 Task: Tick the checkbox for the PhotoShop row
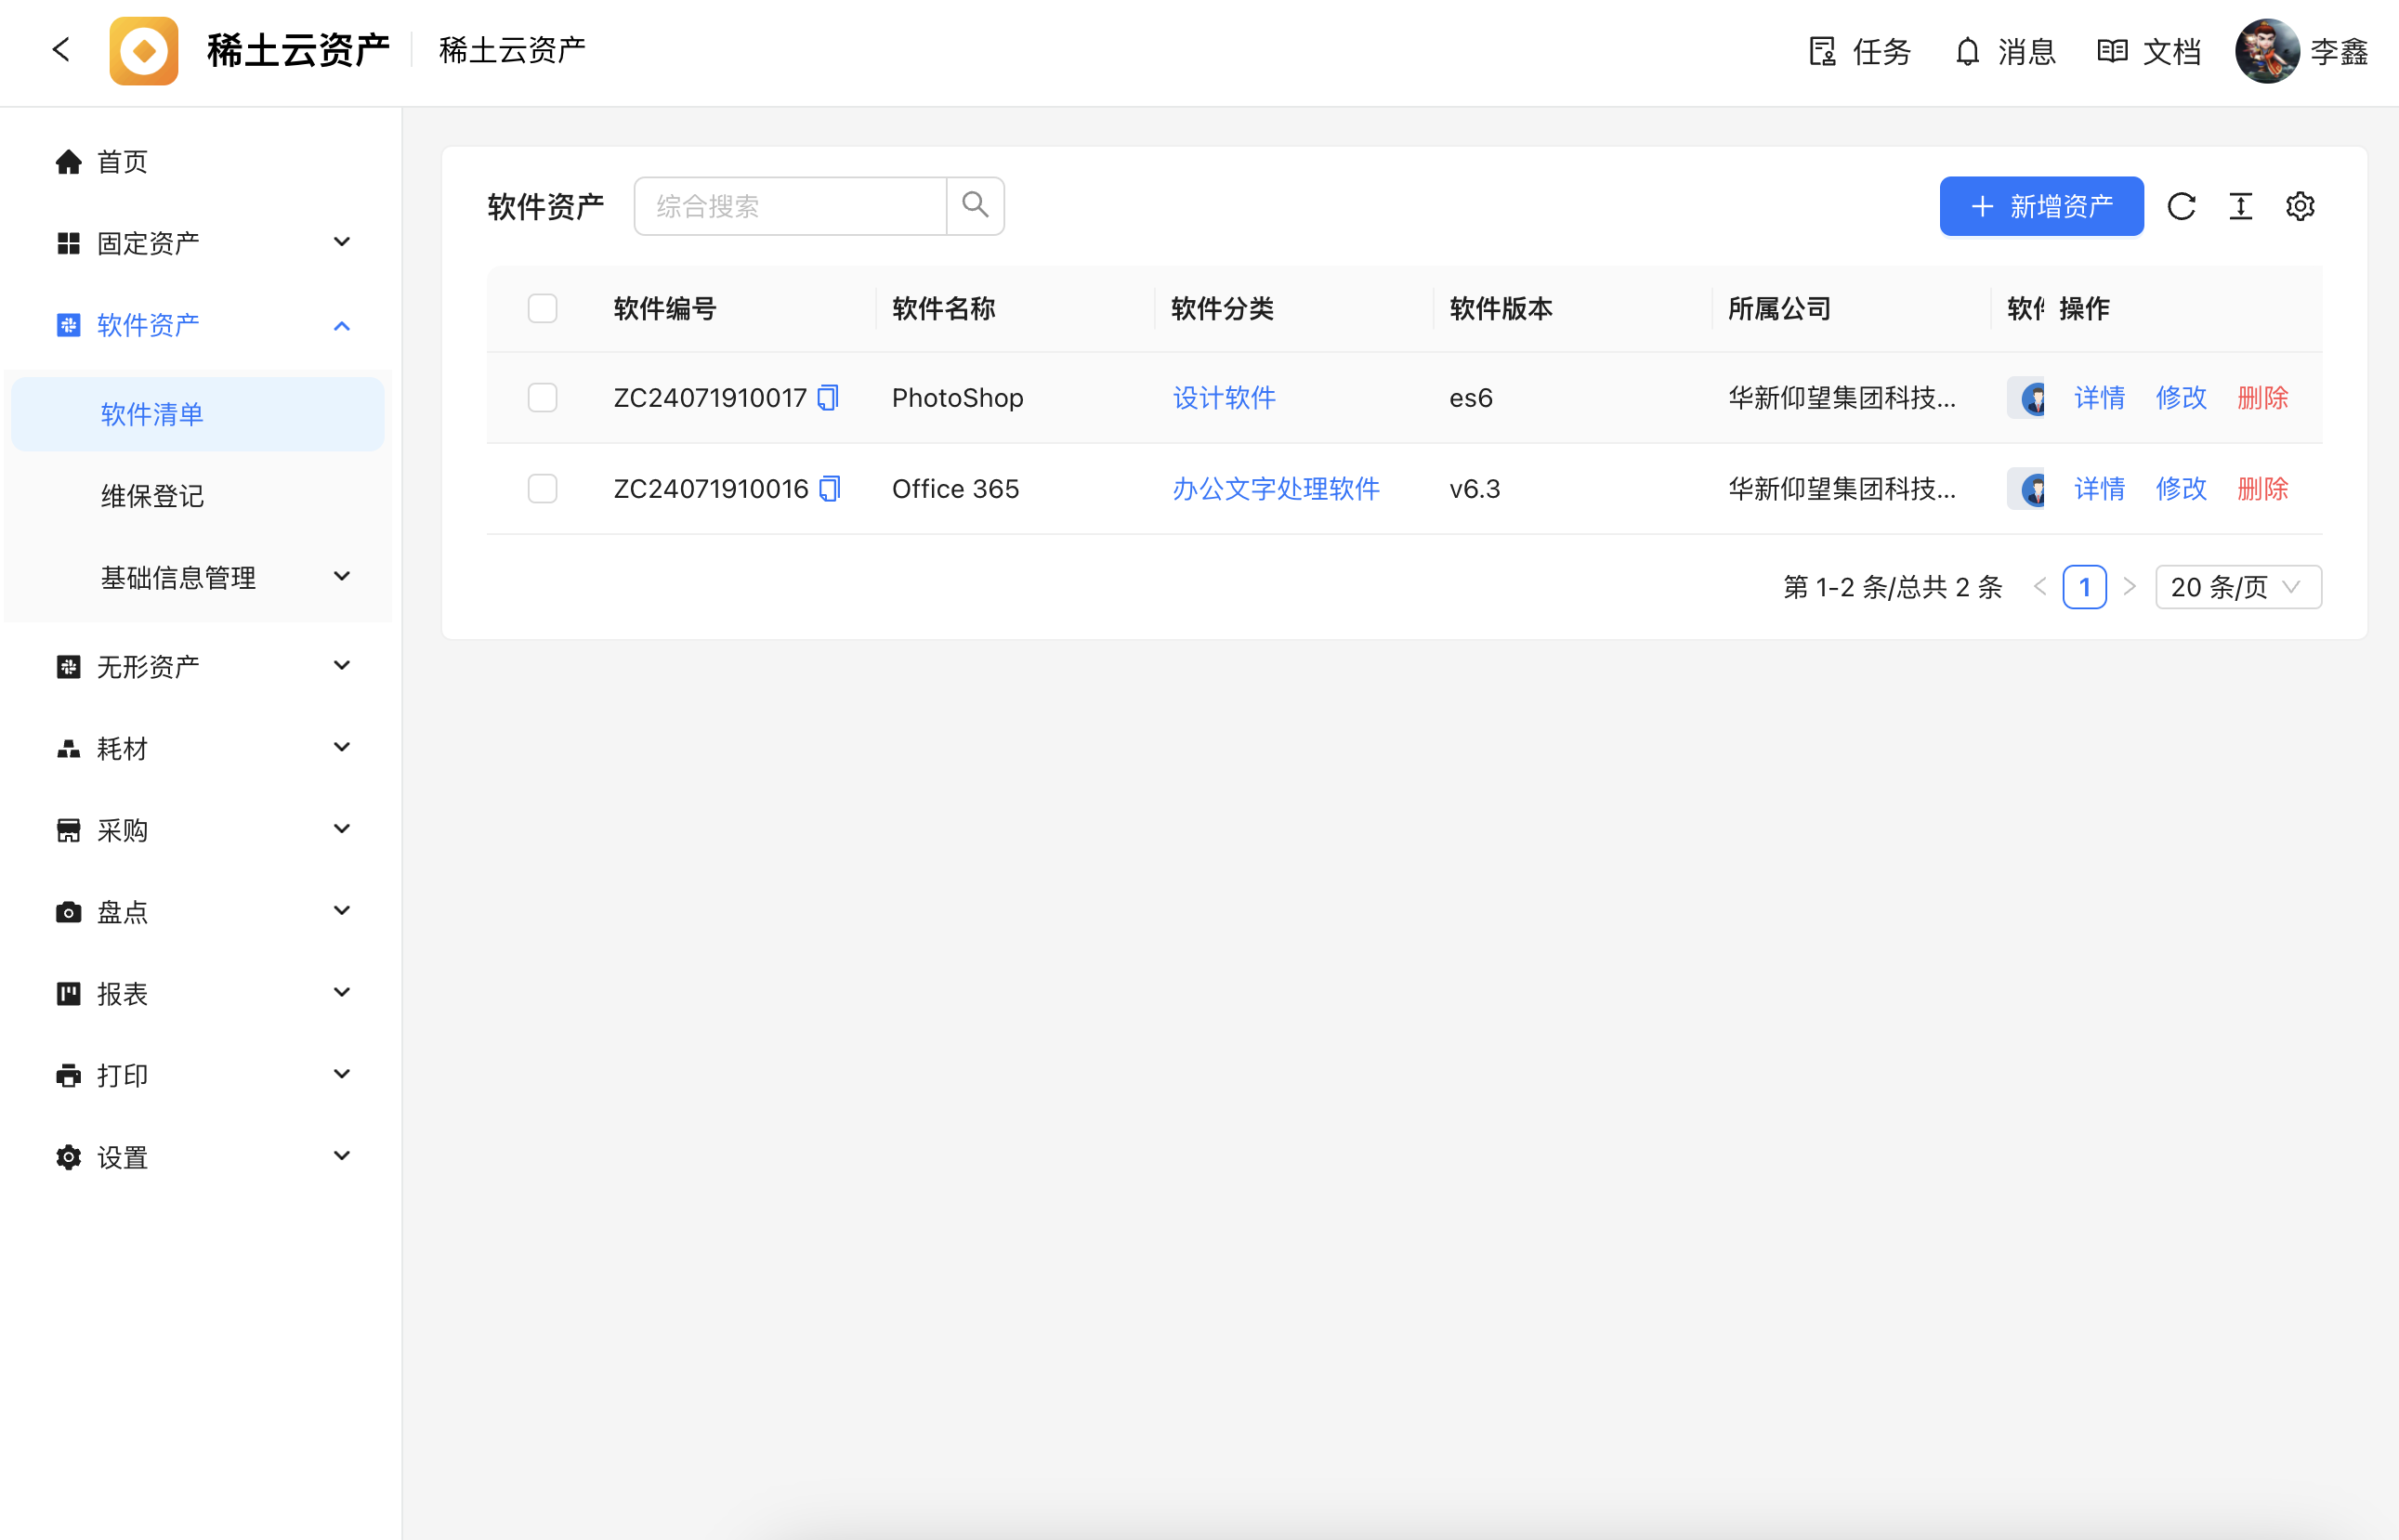tap(542, 398)
